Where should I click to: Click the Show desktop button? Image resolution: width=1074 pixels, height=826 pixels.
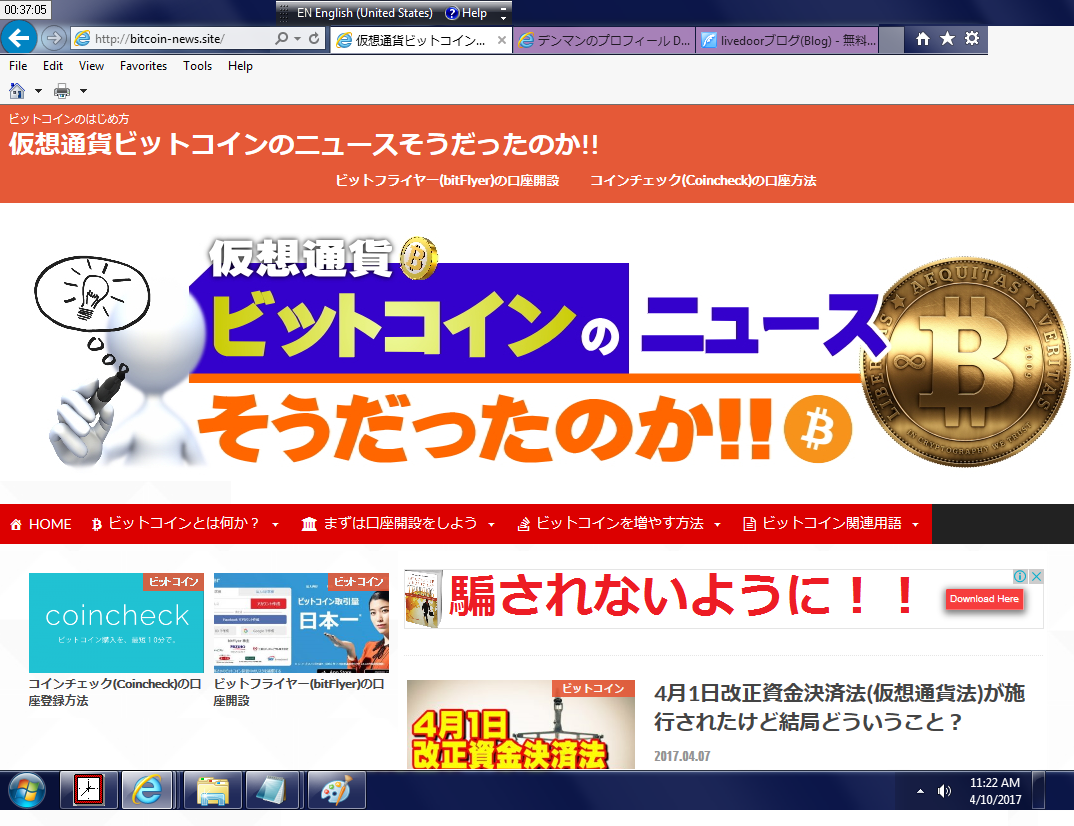coord(1038,790)
